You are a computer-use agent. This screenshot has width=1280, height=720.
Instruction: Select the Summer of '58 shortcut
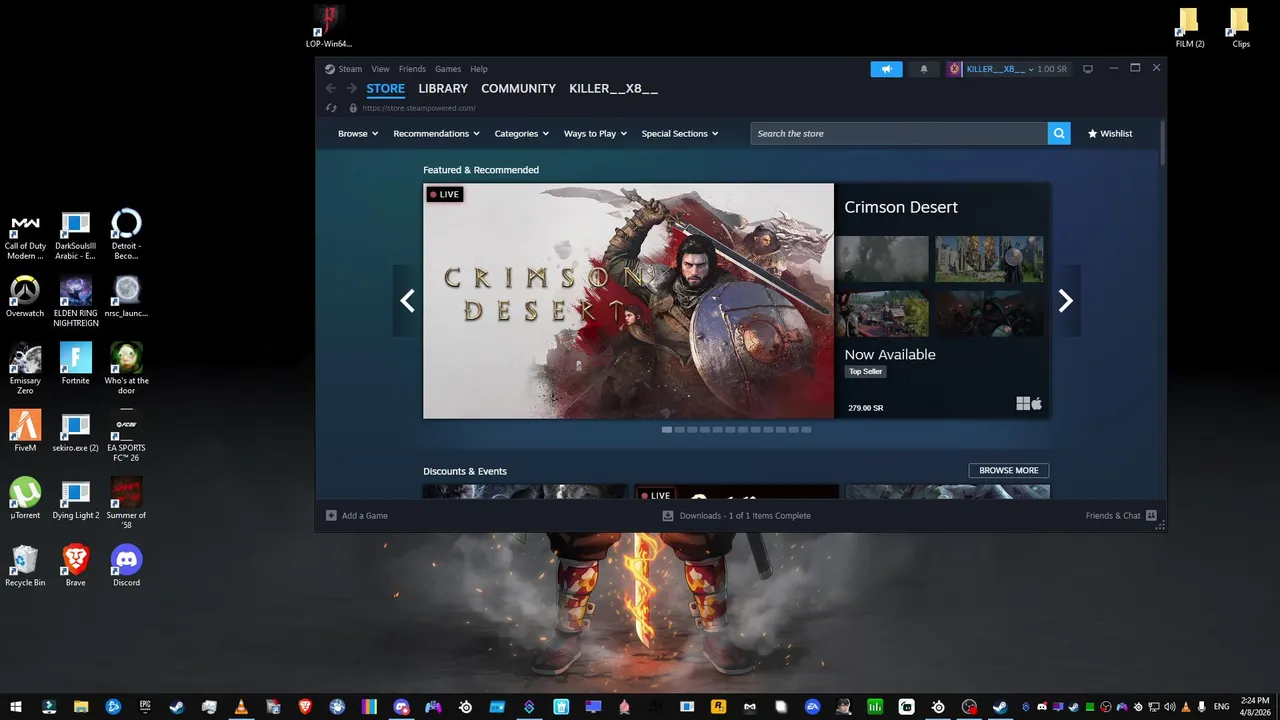pos(126,503)
